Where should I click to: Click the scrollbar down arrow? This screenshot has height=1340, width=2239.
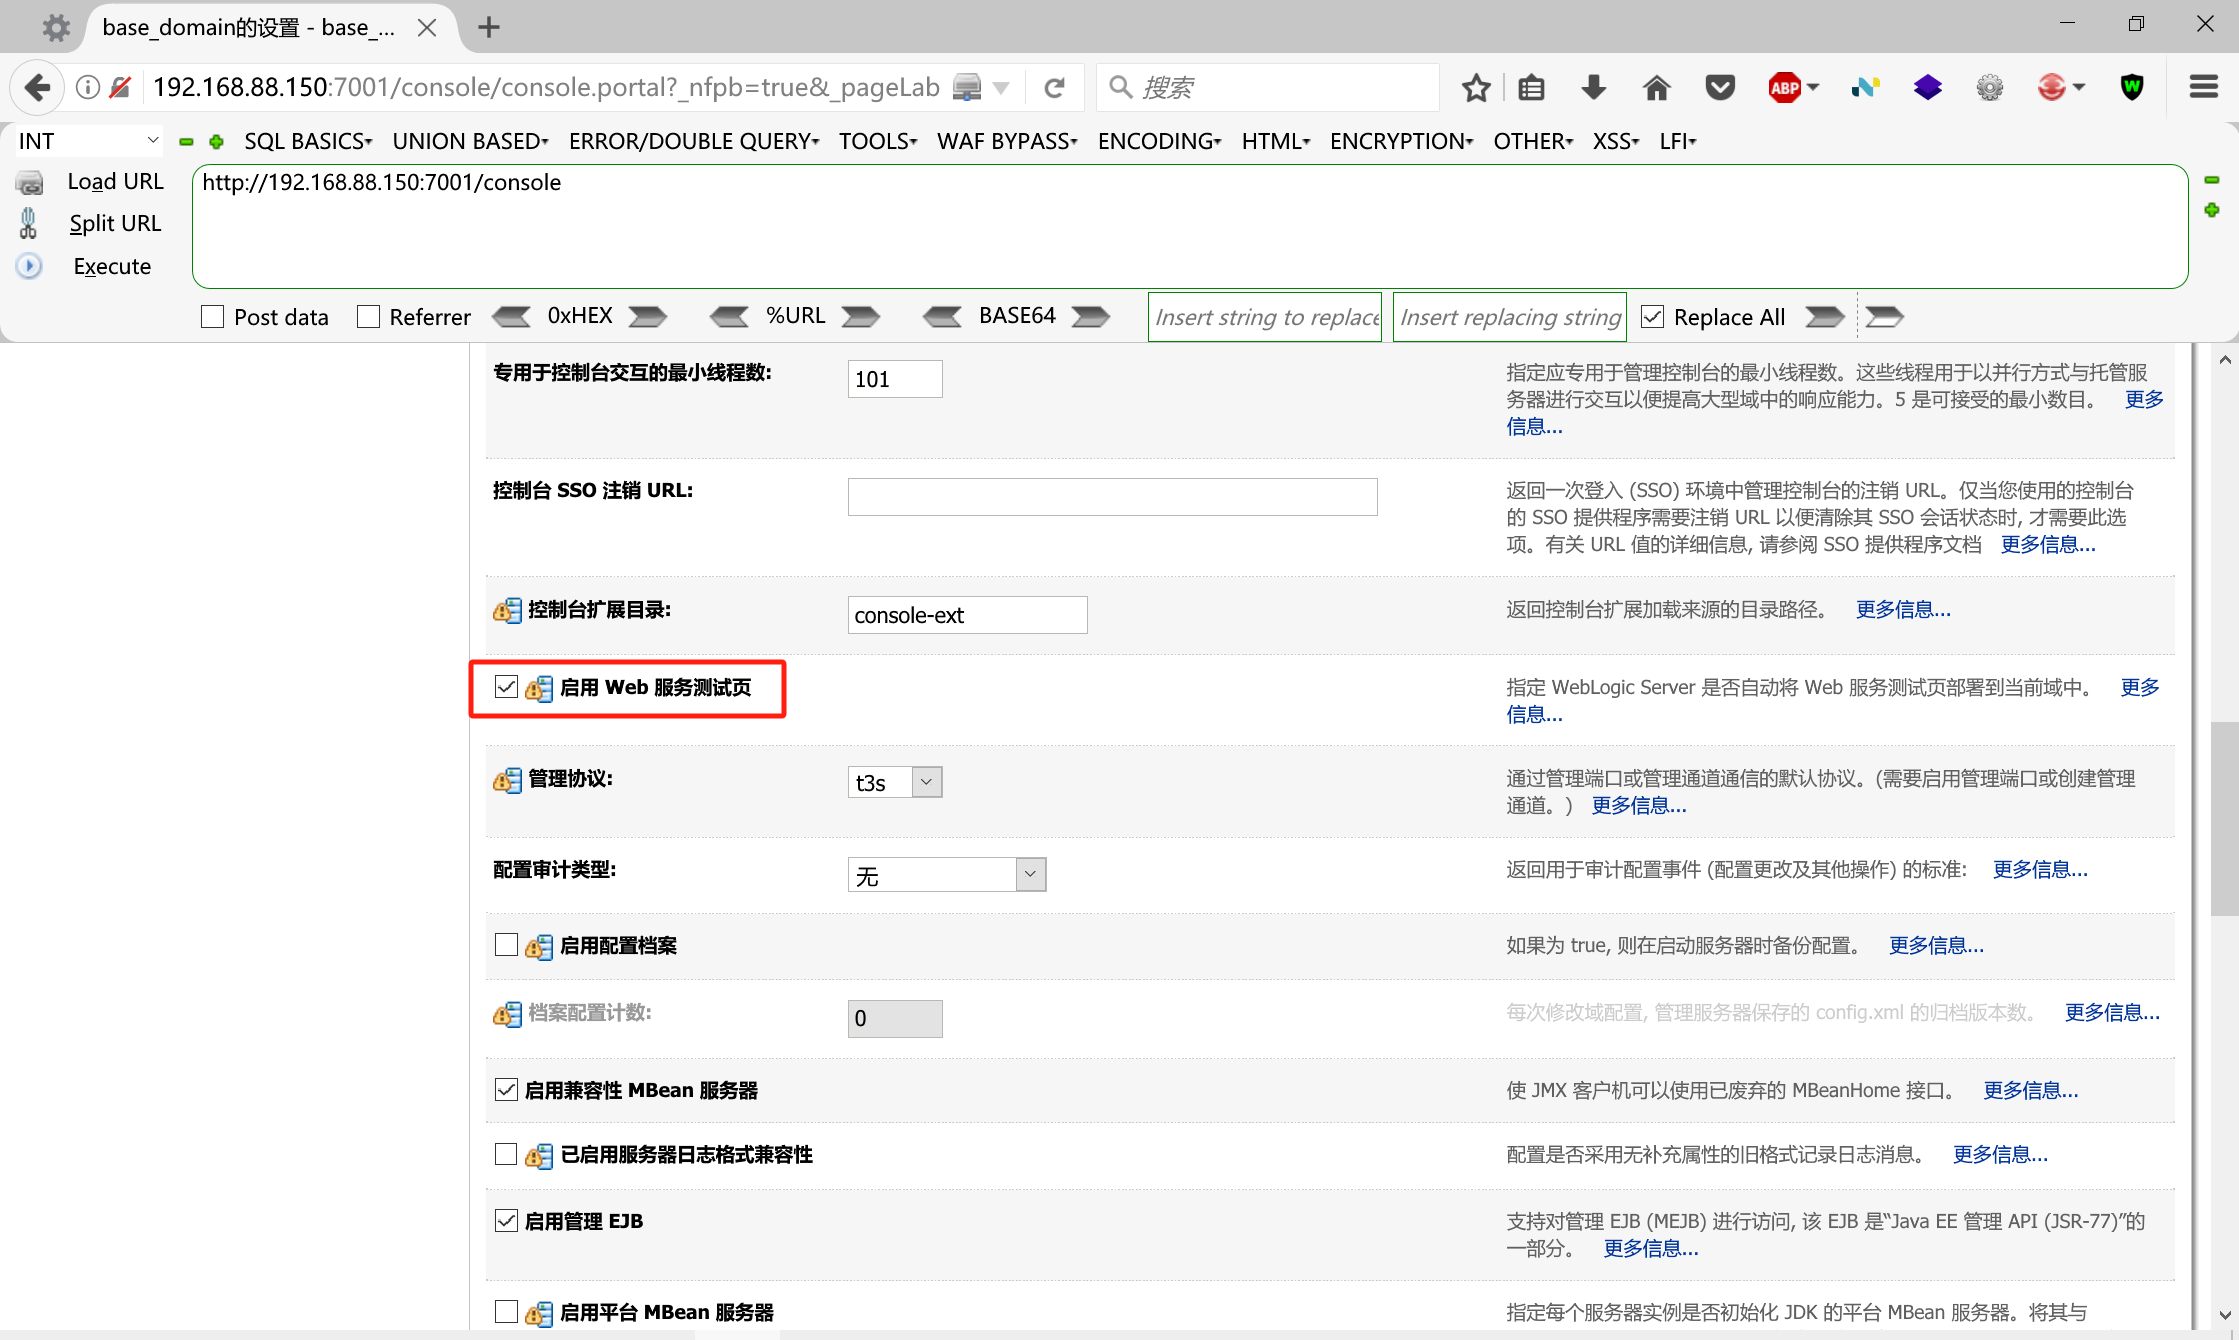(2224, 1314)
